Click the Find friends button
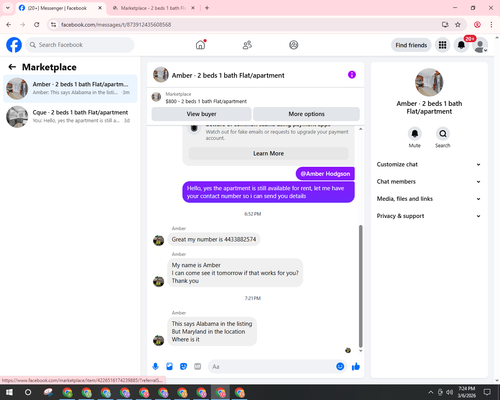 tap(411, 45)
